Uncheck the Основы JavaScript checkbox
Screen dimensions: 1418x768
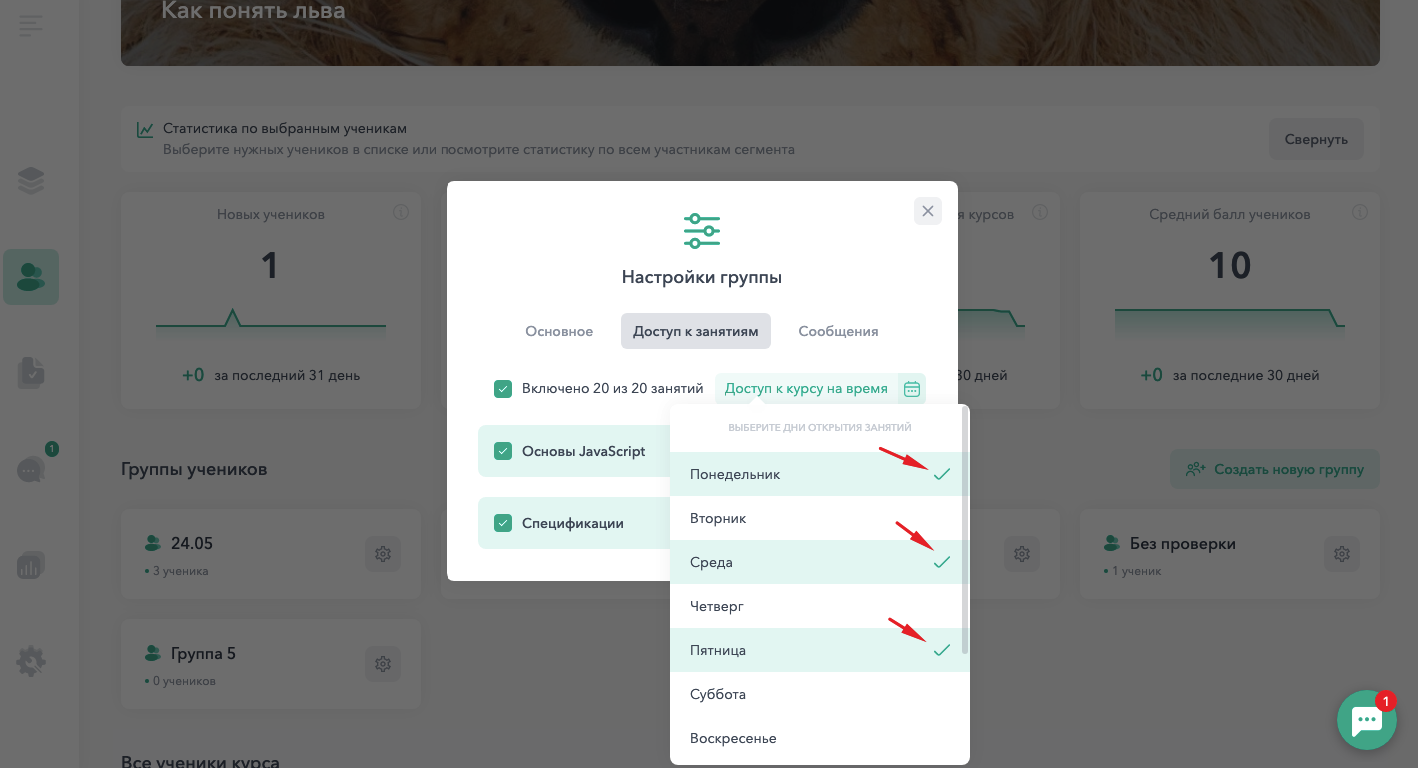pos(503,451)
